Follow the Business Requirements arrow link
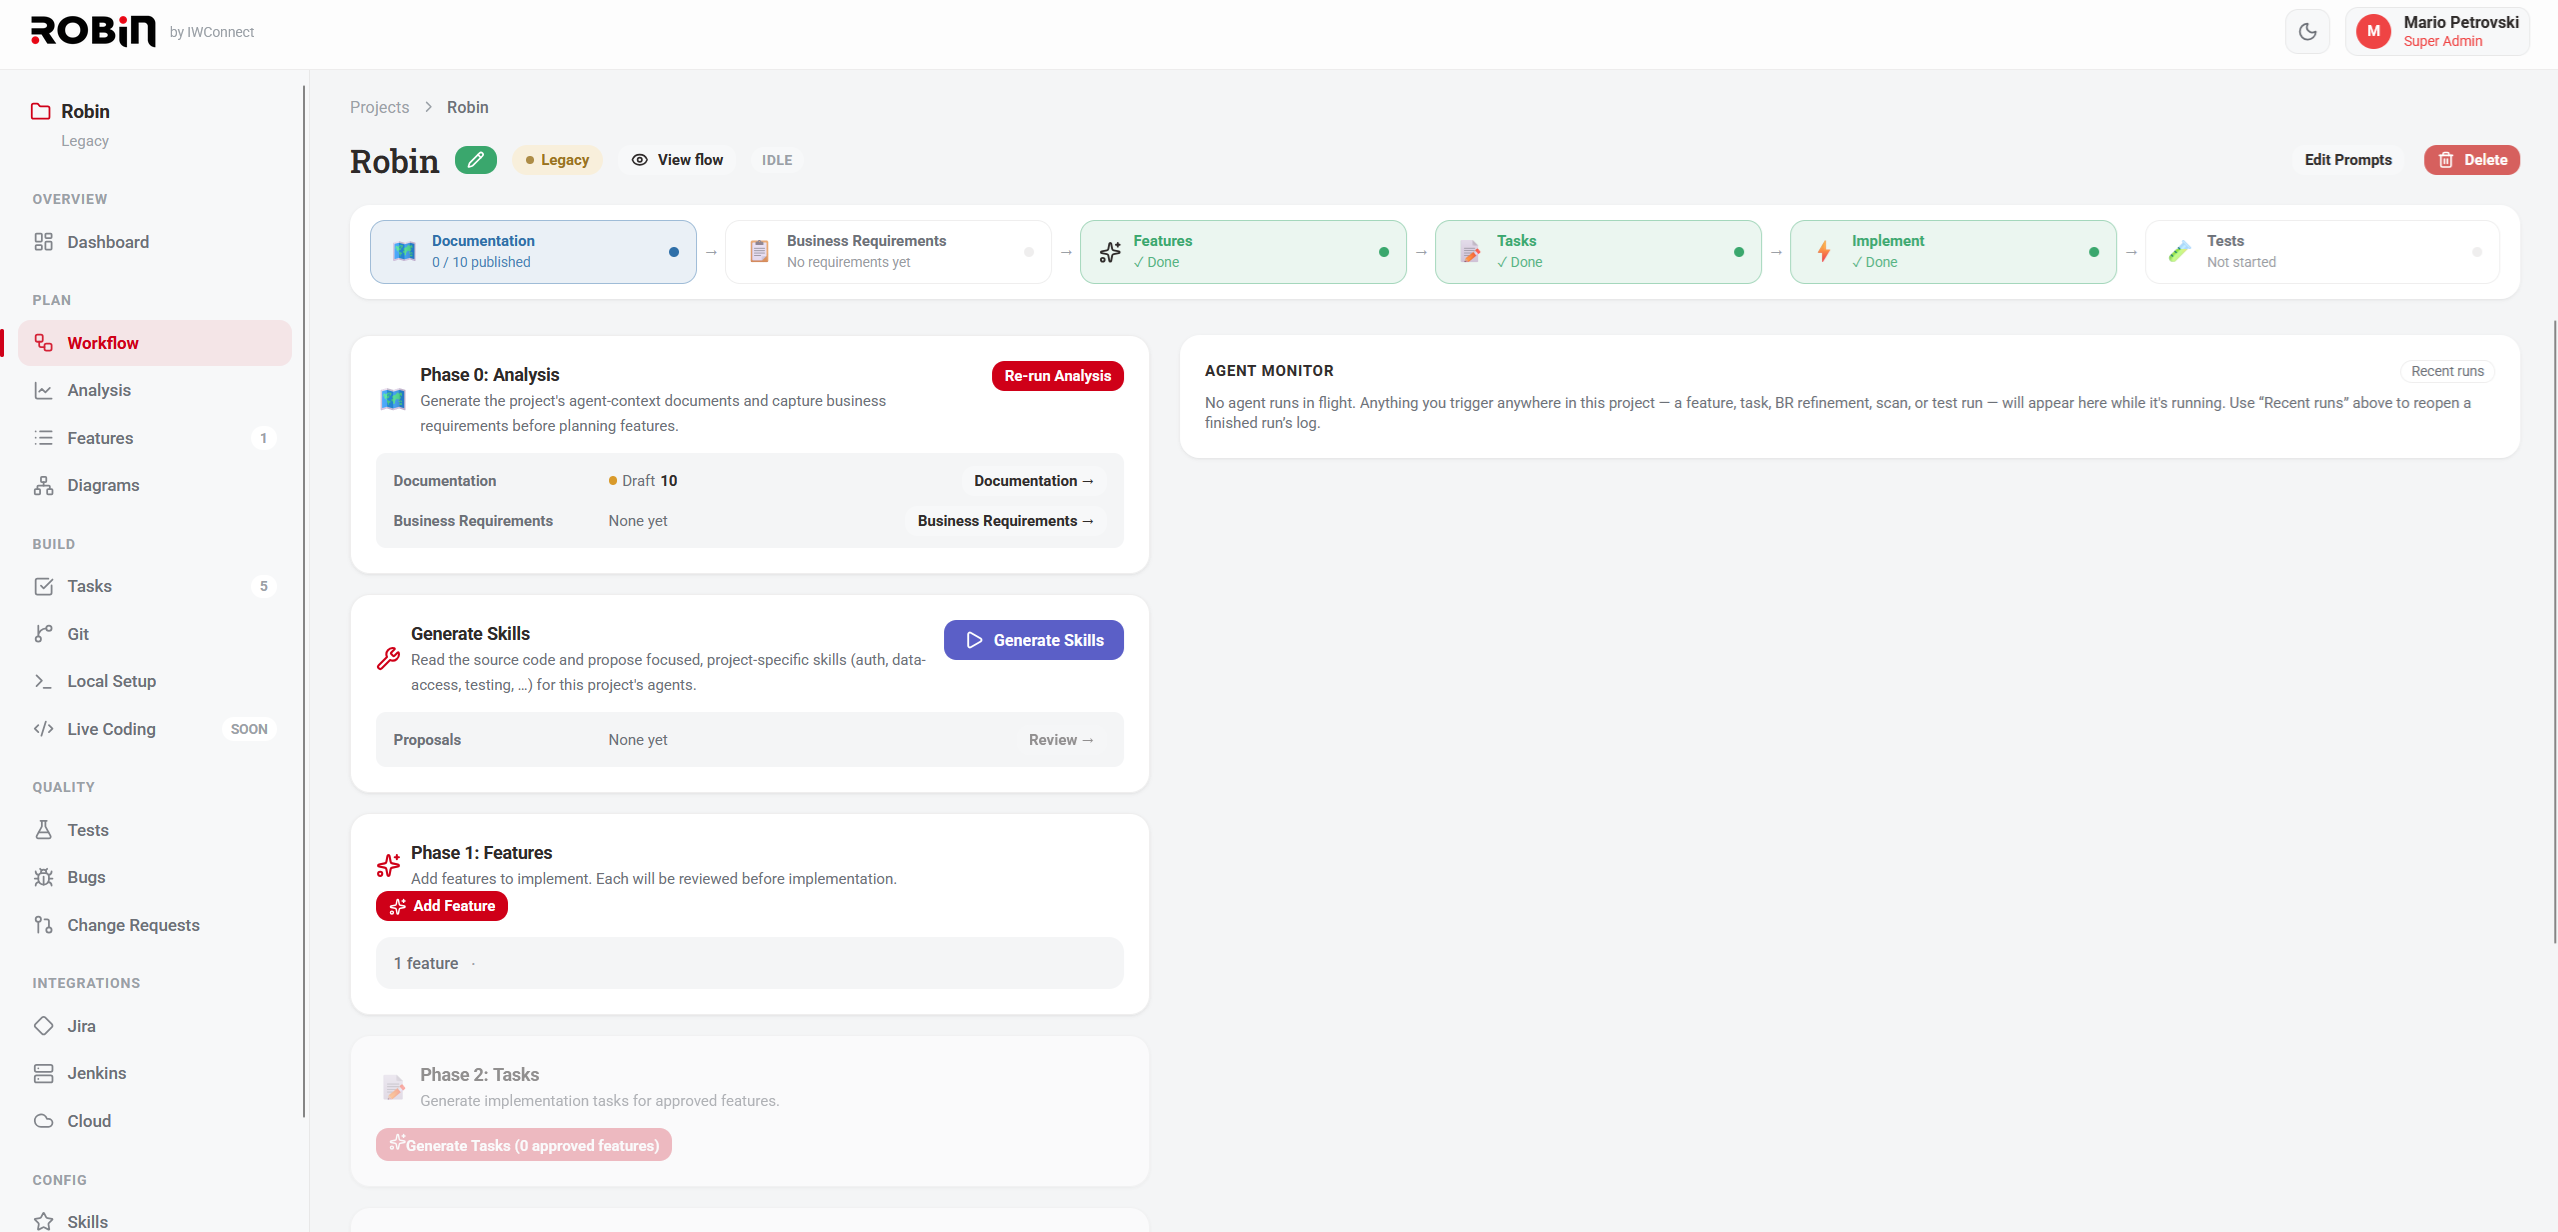The width and height of the screenshot is (2558, 1232). (x=1006, y=521)
